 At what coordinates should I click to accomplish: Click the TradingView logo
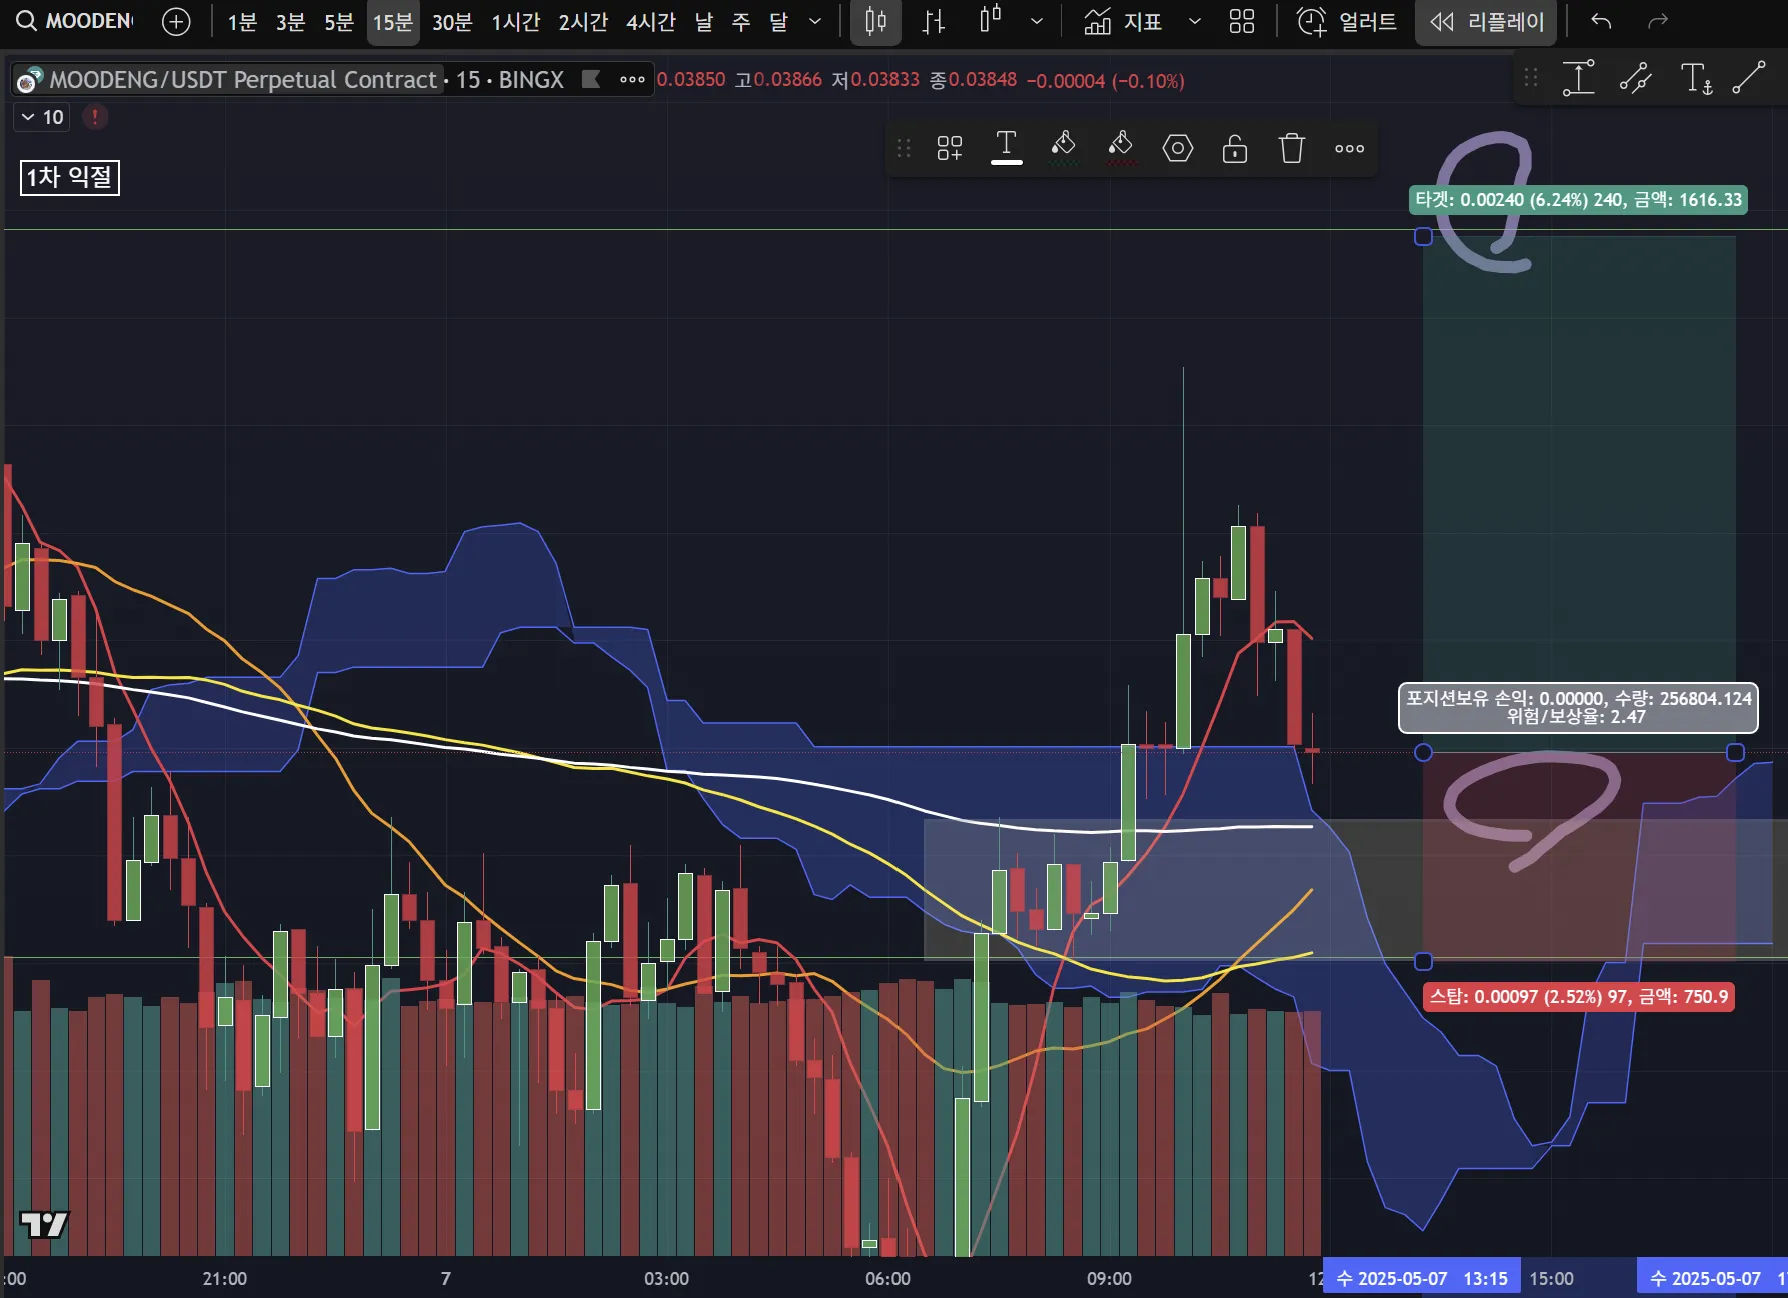click(44, 1225)
